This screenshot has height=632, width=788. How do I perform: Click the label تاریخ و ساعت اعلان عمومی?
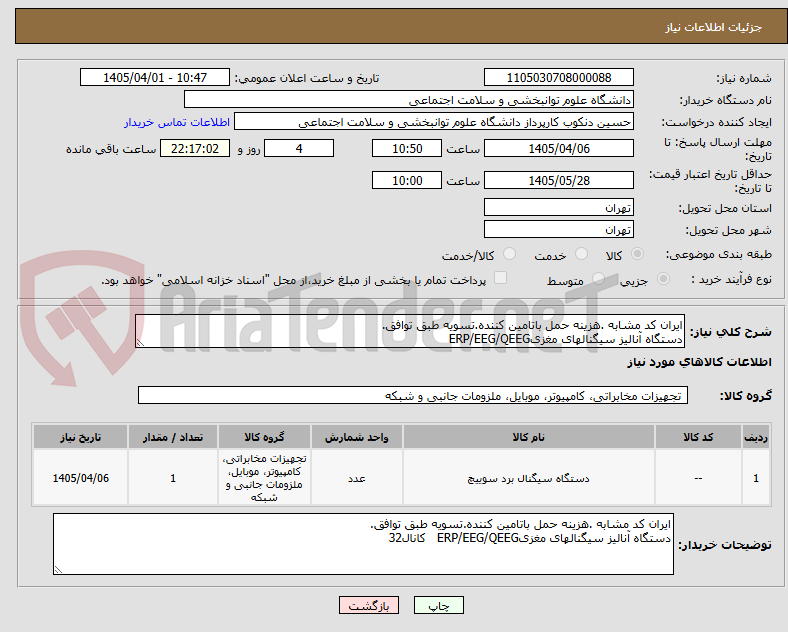pos(307,78)
